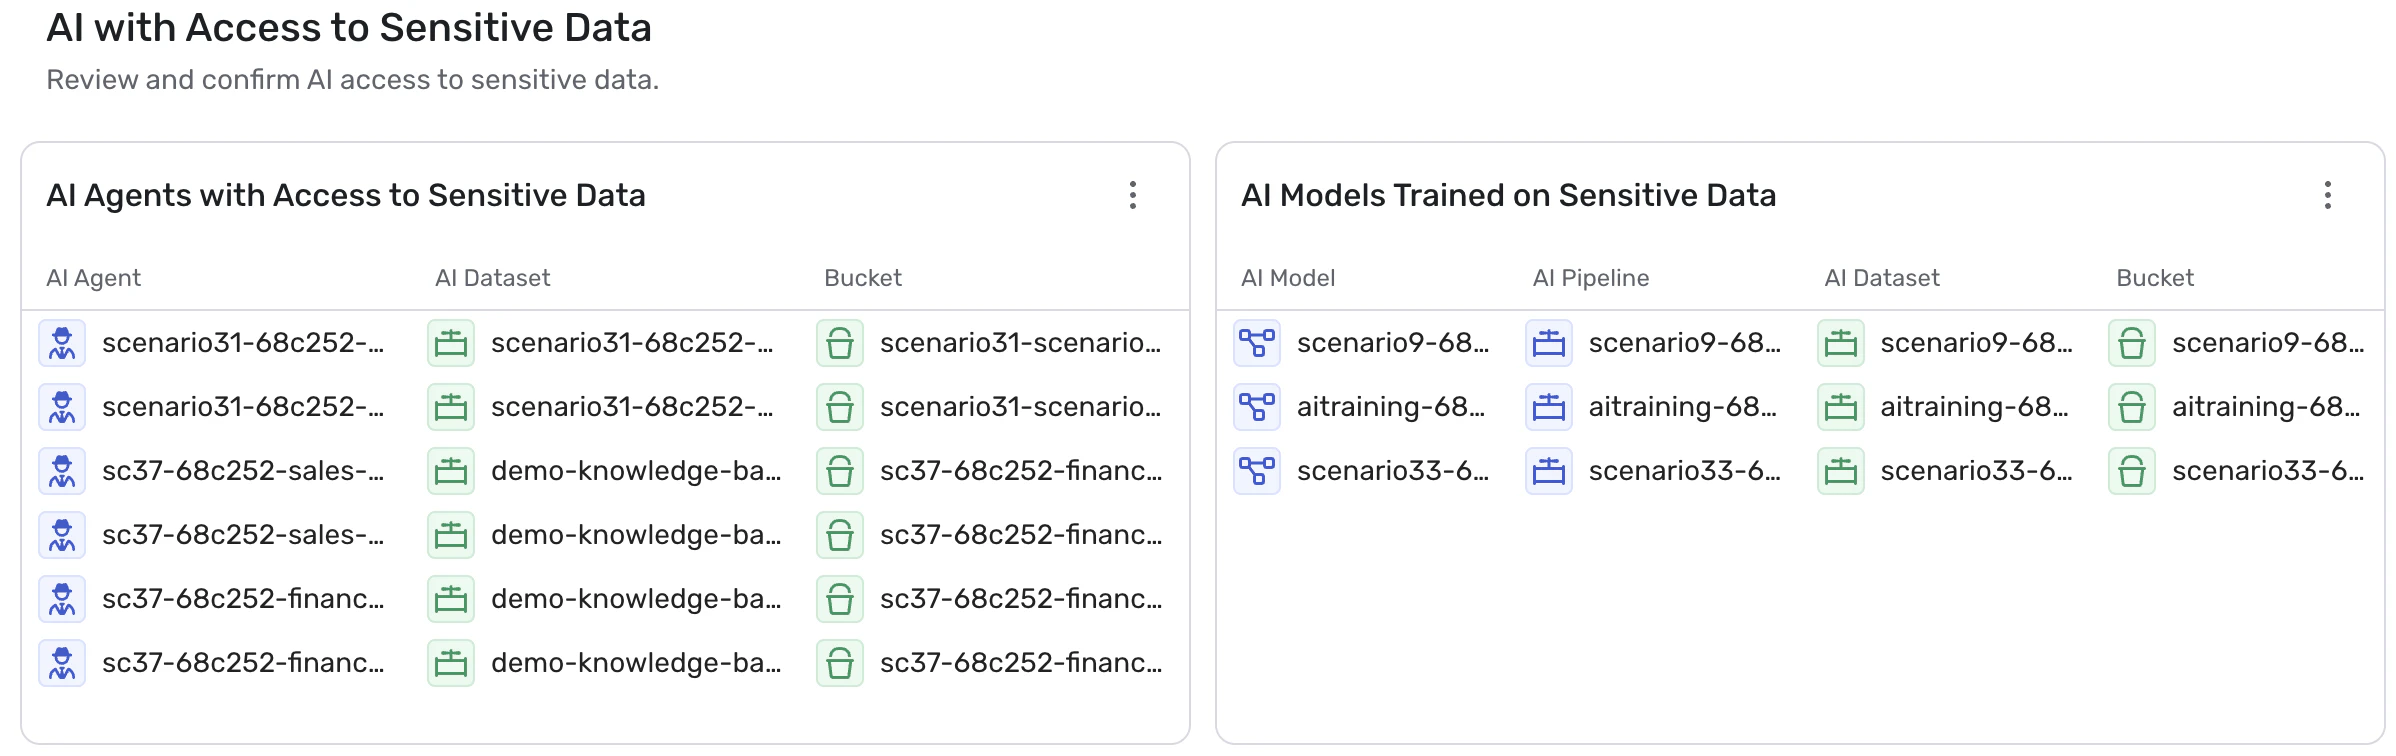Open the AI Models panel three-dot menu
The width and height of the screenshot is (2396, 756).
2327,195
